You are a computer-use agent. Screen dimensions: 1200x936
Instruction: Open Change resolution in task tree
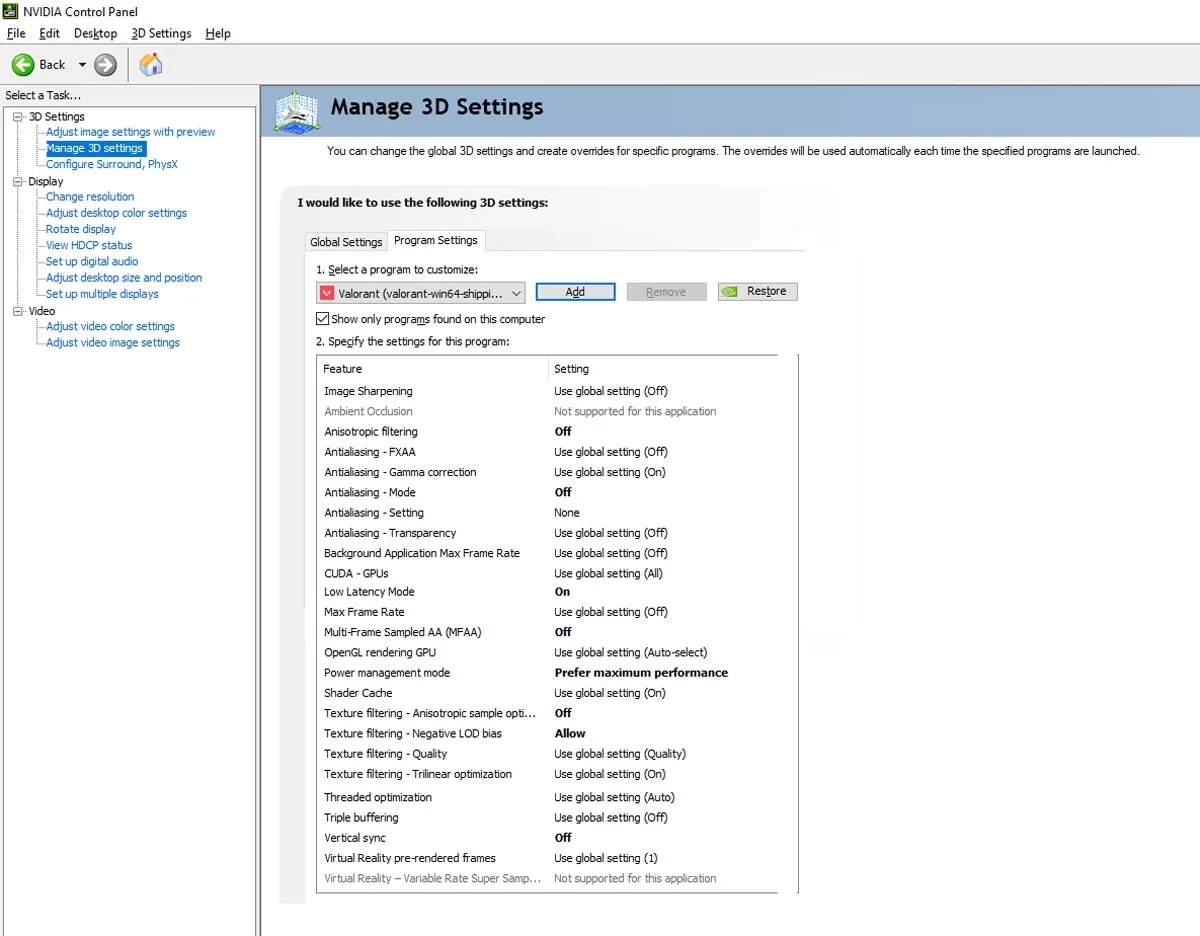coord(90,197)
